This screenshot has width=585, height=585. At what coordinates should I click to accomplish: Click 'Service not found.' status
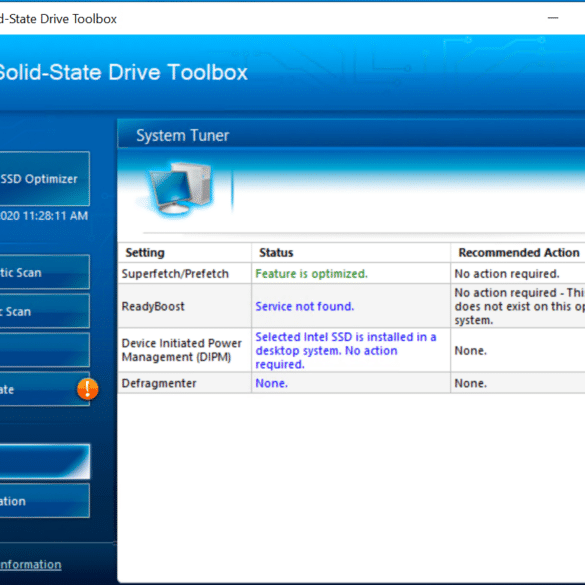click(304, 306)
